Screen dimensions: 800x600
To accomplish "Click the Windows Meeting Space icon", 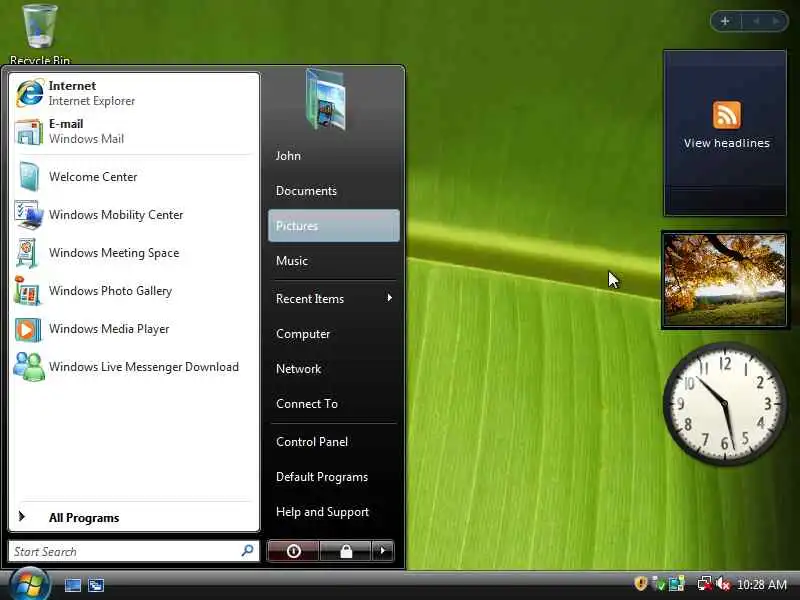I will pos(28,253).
